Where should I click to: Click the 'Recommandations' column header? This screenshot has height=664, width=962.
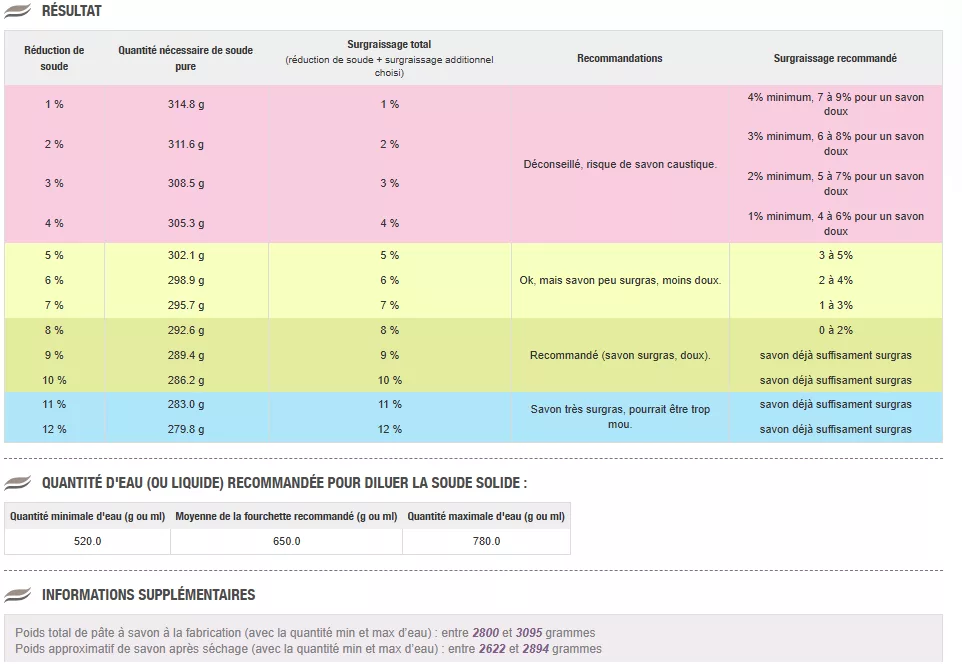620,58
